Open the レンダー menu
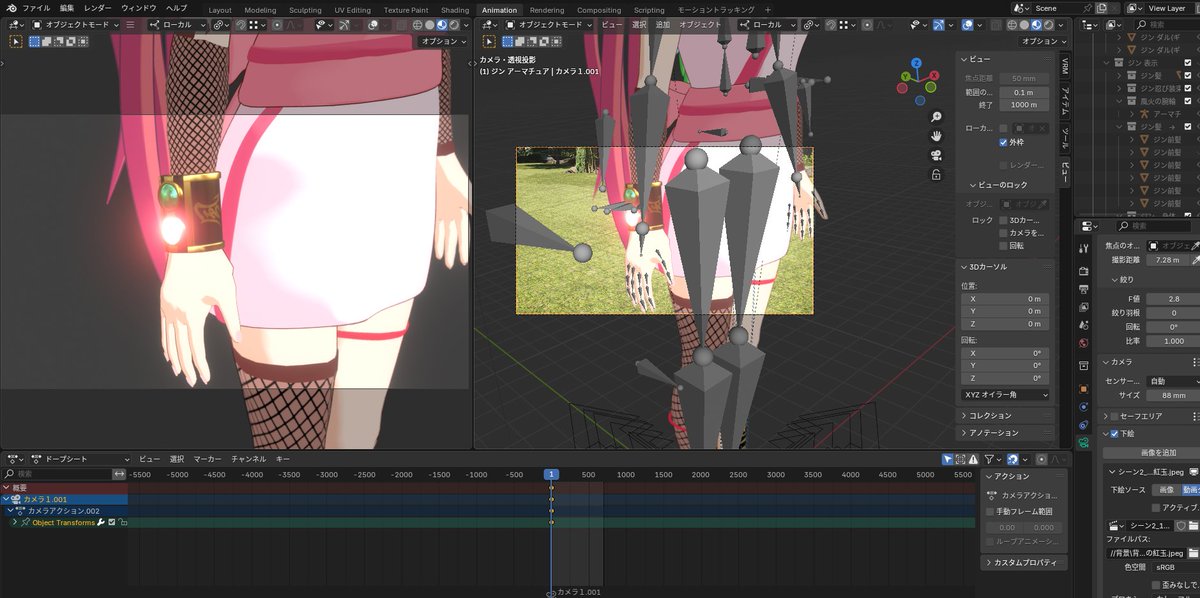Image resolution: width=1200 pixels, height=598 pixels. point(97,8)
